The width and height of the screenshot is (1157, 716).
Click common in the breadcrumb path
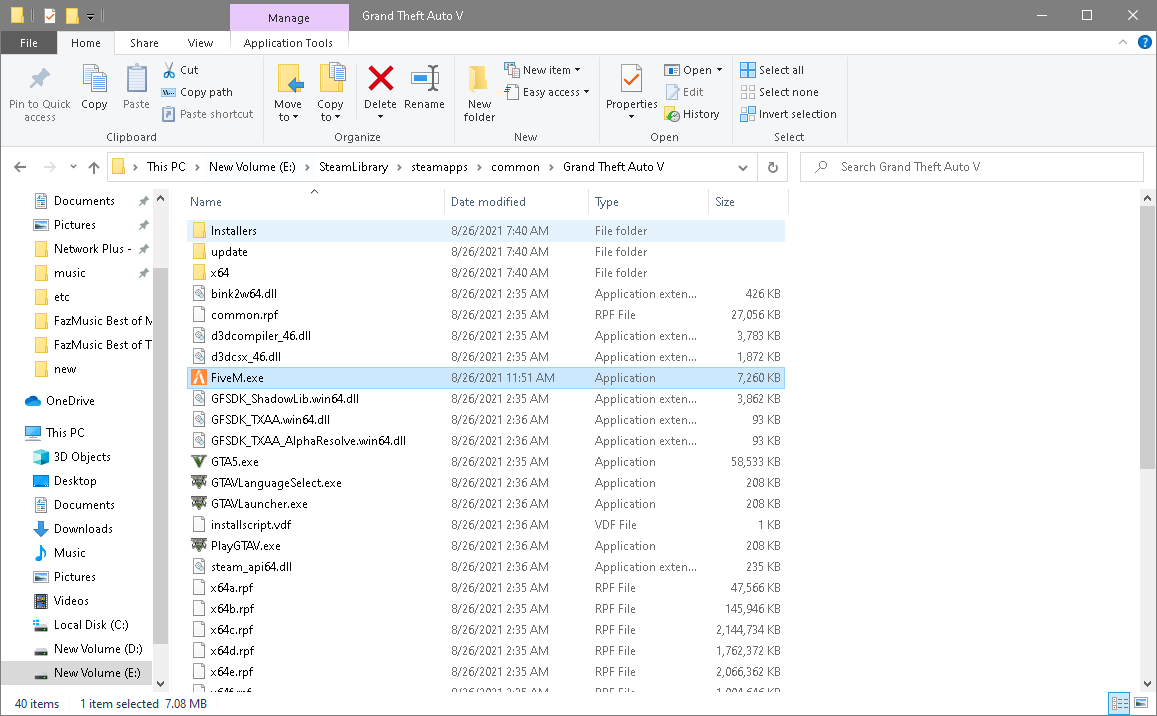[515, 168]
